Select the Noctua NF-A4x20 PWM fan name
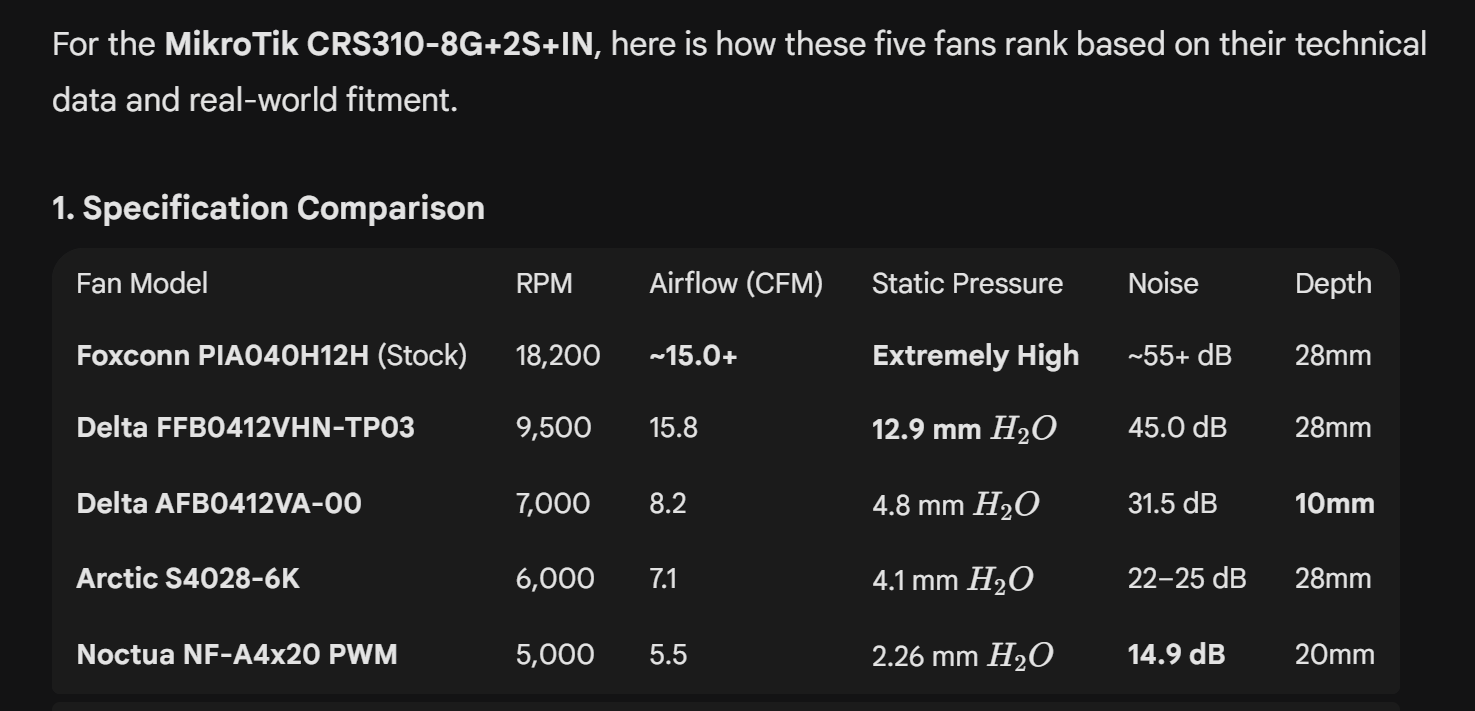Image resolution: width=1475 pixels, height=711 pixels. (236, 654)
